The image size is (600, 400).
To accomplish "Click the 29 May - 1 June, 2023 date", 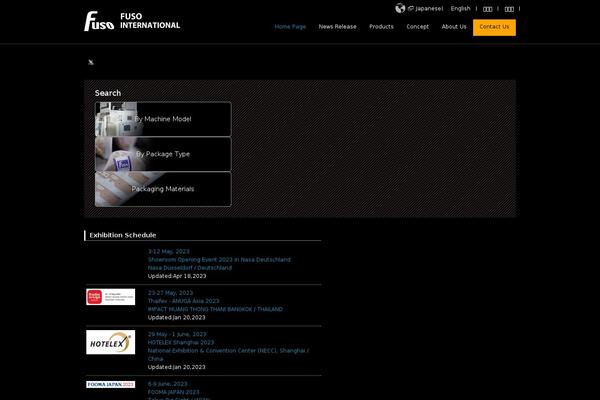I will [x=177, y=334].
